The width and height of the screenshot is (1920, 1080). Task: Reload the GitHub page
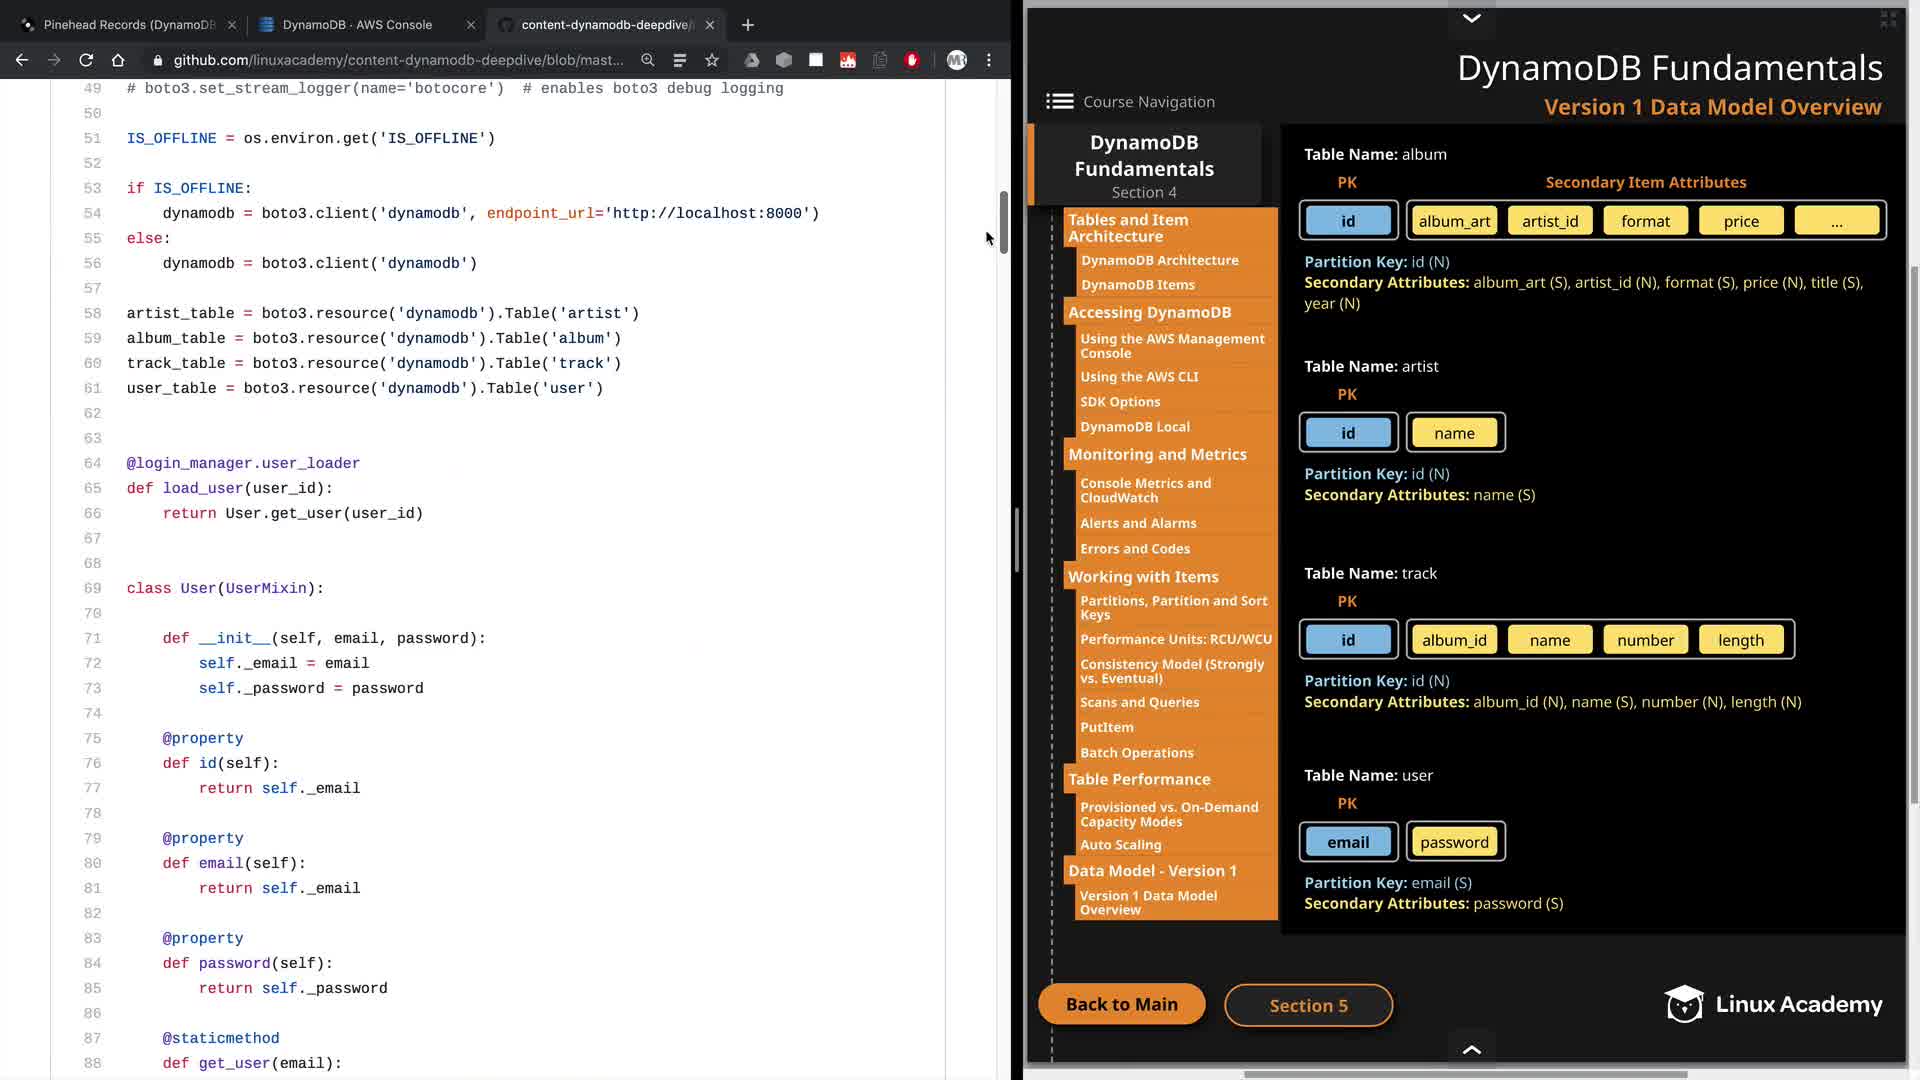[86, 60]
